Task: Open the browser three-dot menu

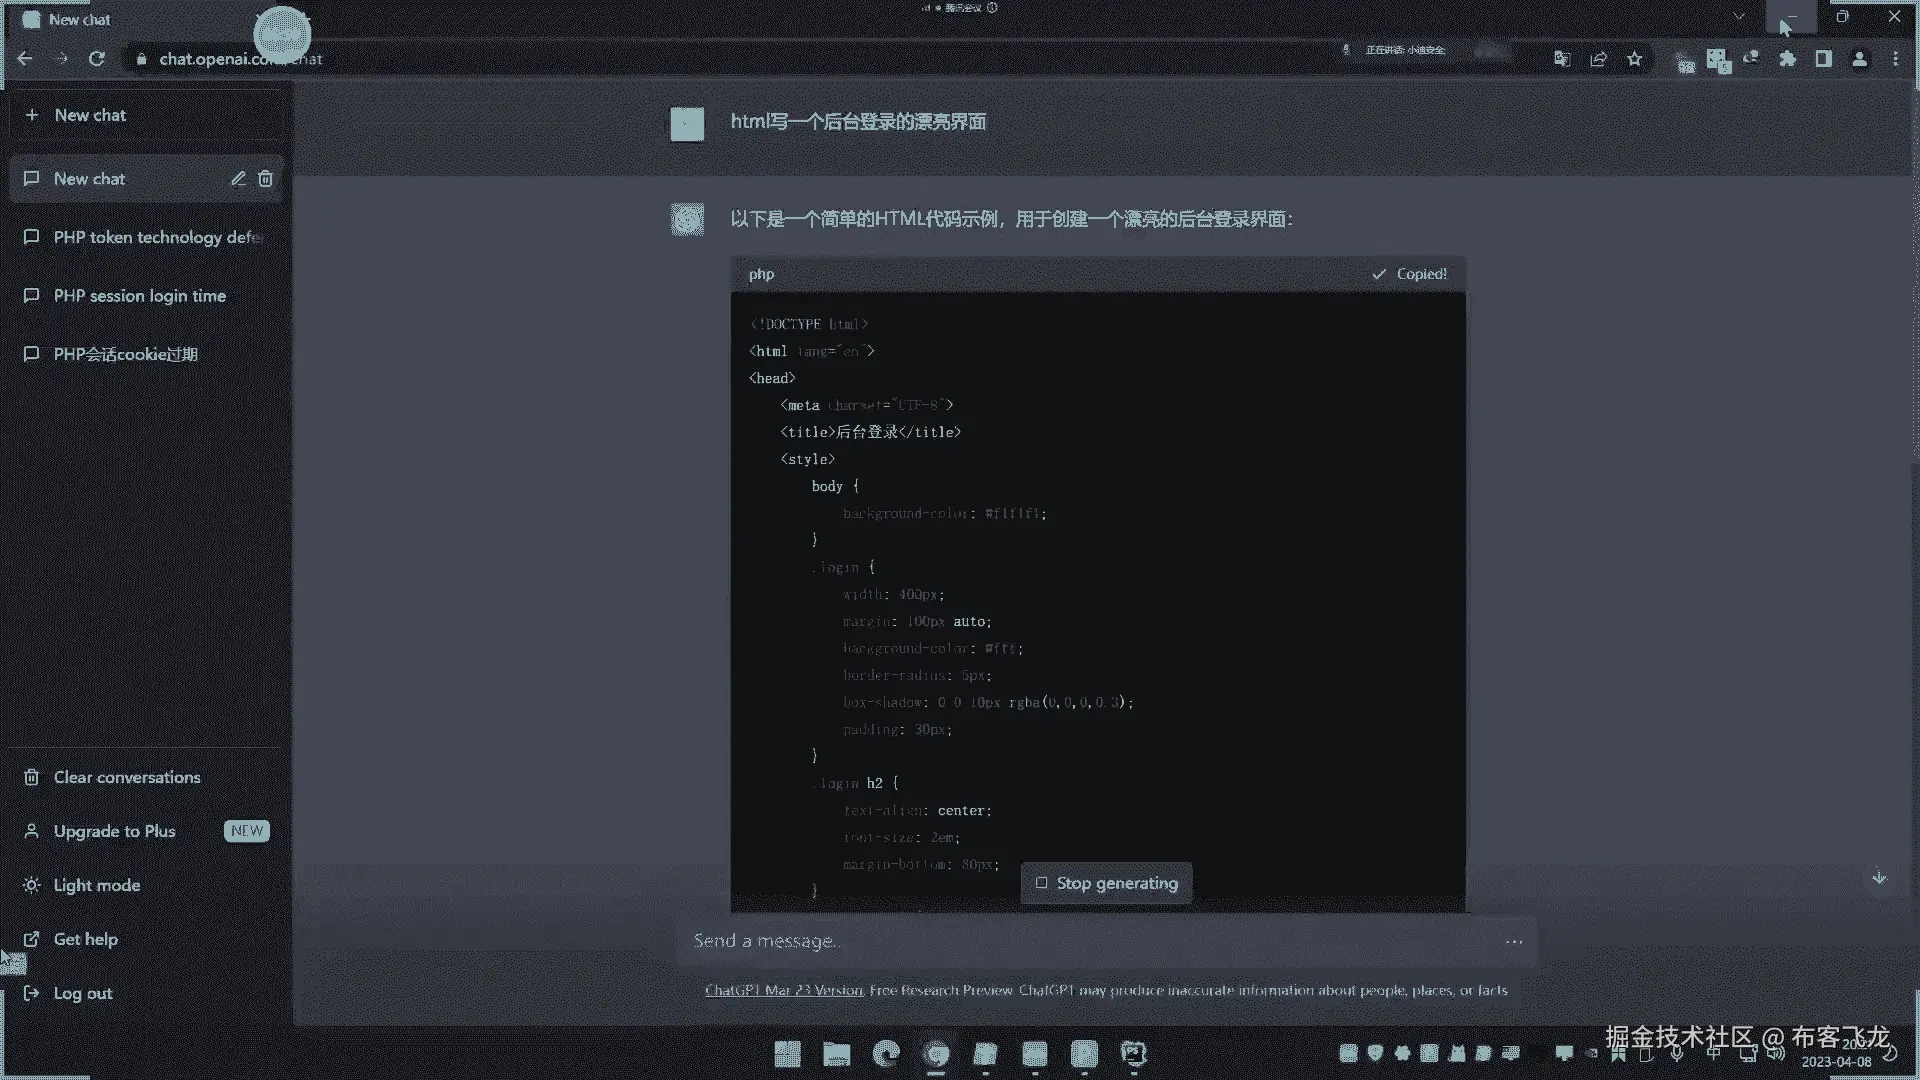Action: 1895,59
